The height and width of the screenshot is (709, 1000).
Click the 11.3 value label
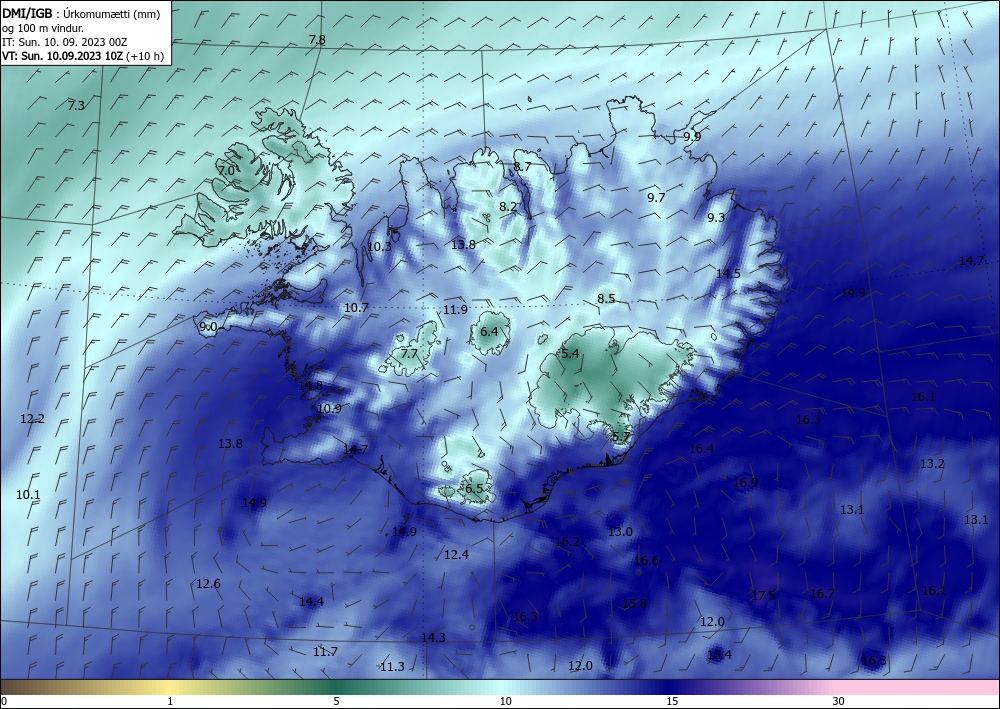pyautogui.click(x=392, y=666)
